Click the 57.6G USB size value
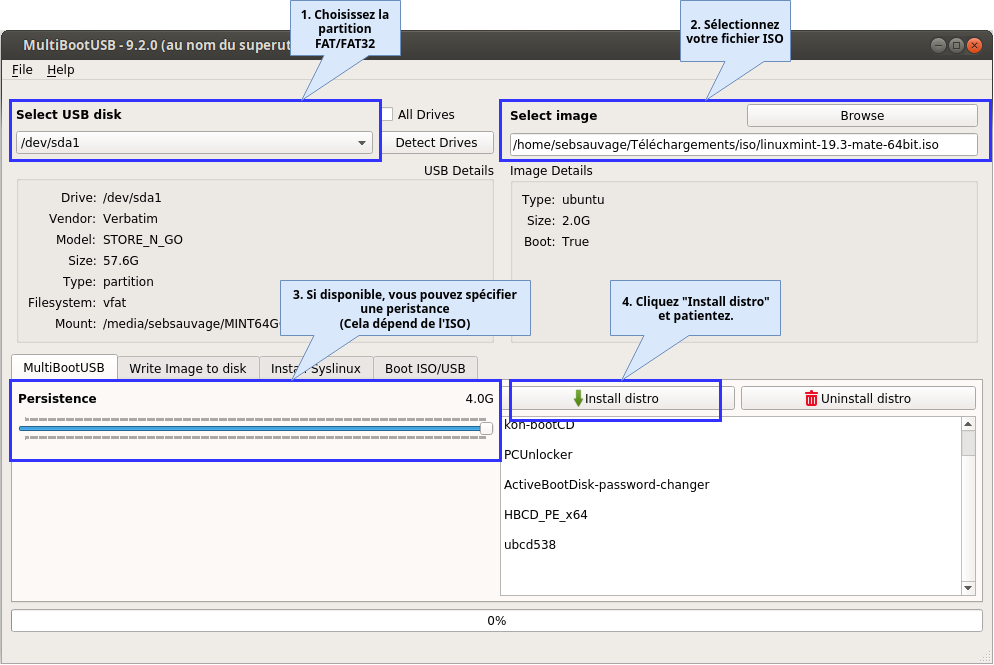 point(120,261)
